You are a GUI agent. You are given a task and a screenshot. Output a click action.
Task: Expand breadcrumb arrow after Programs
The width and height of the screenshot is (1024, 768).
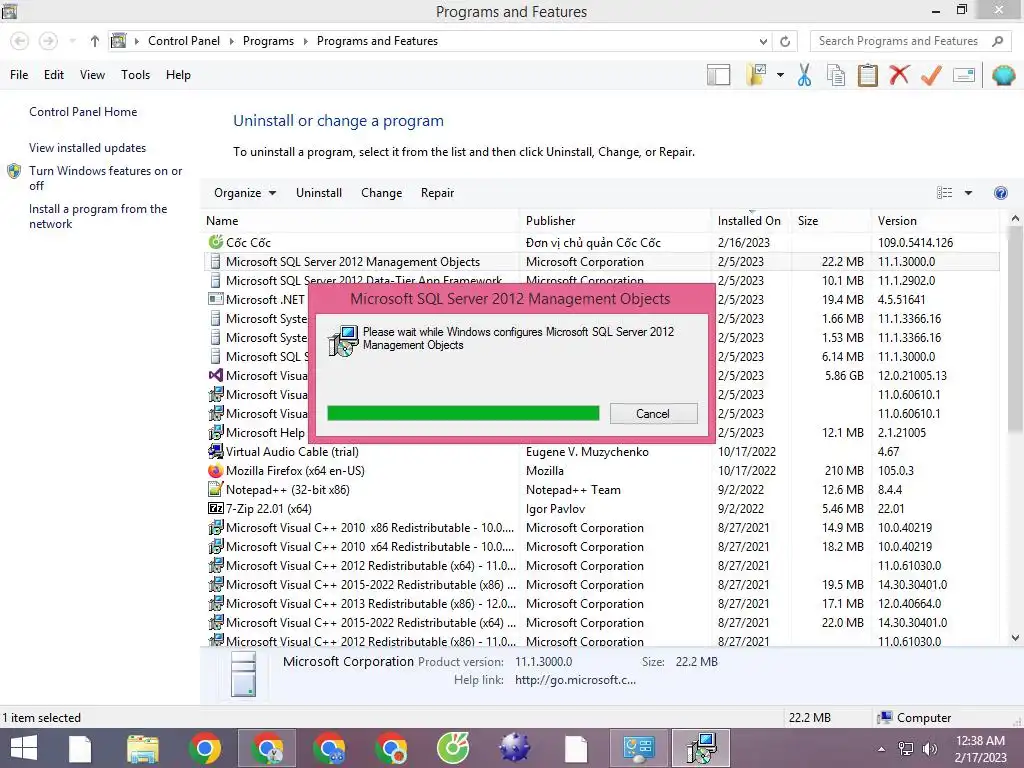306,41
